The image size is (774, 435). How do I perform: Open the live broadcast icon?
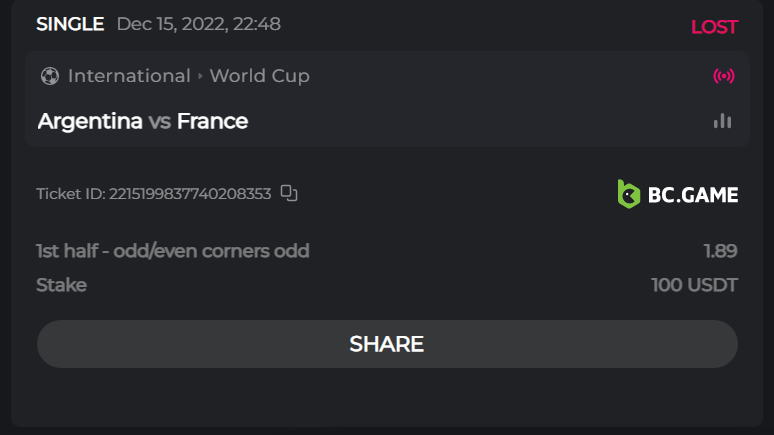723,76
